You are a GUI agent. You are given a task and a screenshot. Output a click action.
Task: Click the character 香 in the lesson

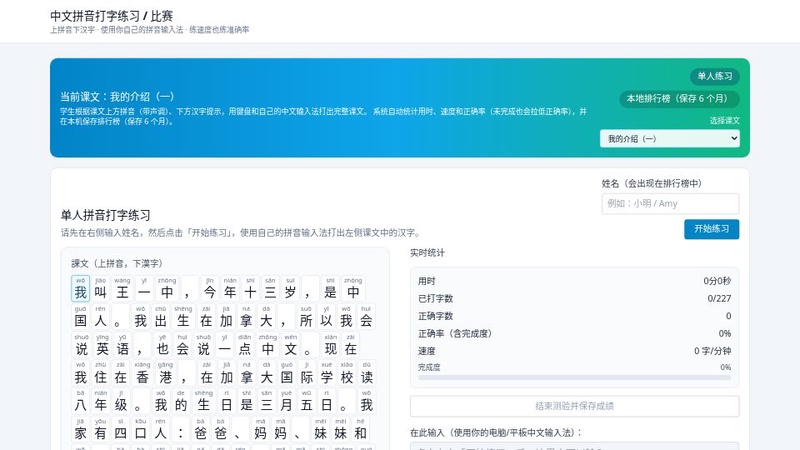(142, 373)
